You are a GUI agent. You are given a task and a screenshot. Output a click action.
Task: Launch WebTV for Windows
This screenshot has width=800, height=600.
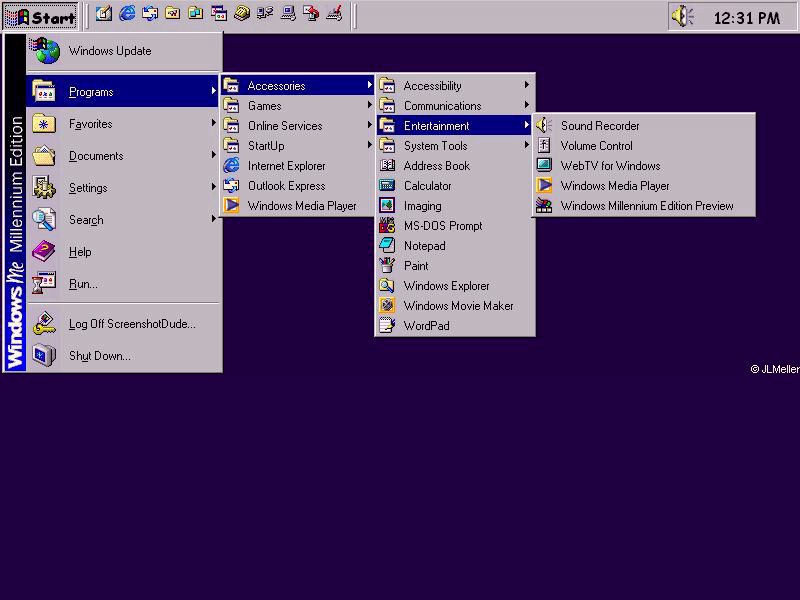(643, 165)
